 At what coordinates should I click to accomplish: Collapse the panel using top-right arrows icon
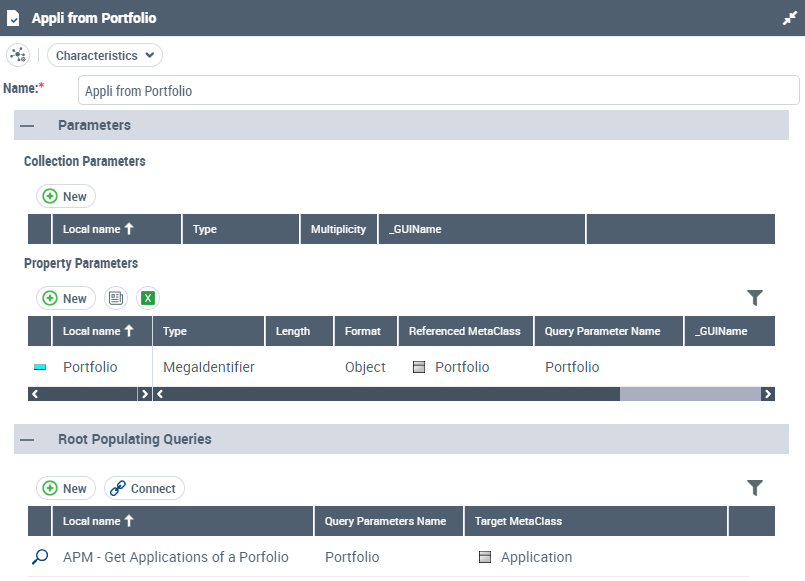(789, 18)
